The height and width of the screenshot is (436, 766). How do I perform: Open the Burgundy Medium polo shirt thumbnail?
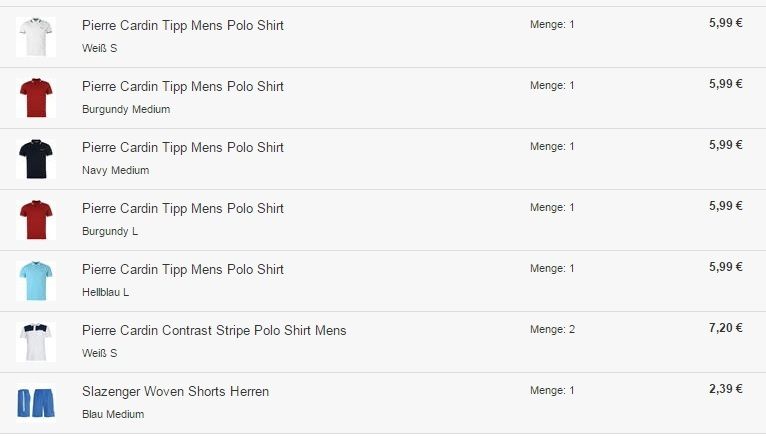35,98
